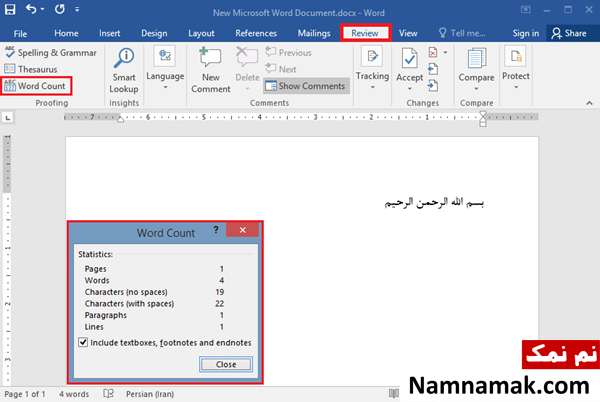Viewport: 600px width, 402px height.
Task: Click the proofing errors book icon in status bar
Action: click(108, 394)
